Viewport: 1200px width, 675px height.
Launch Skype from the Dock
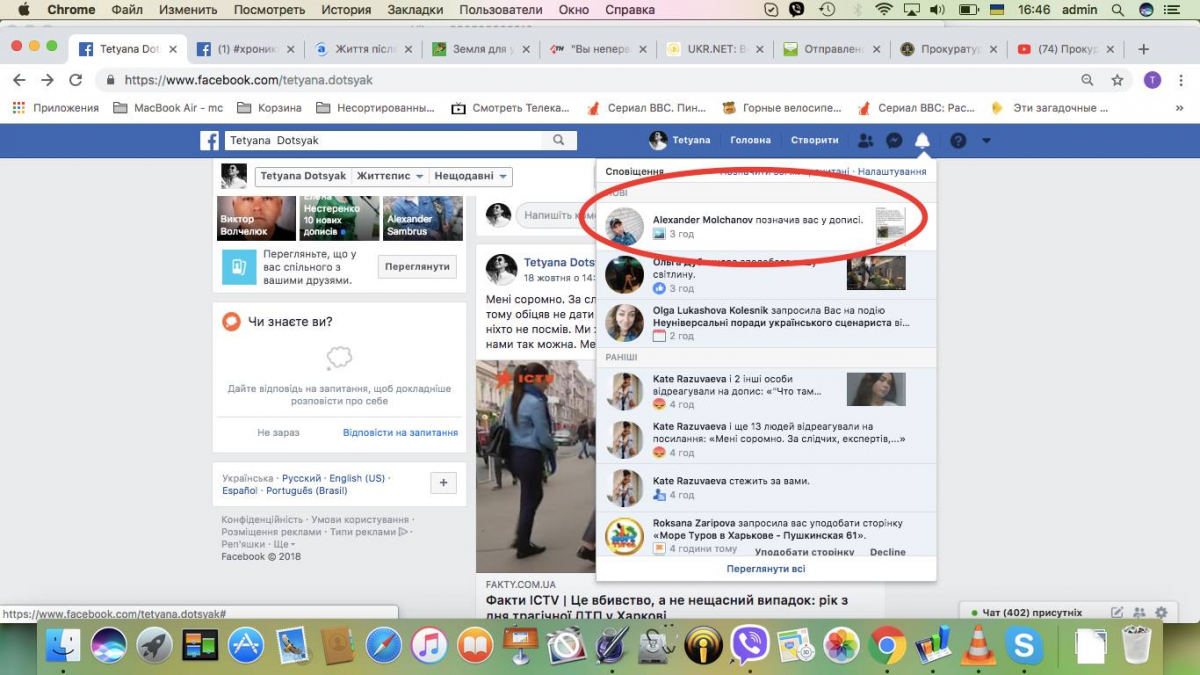(x=1024, y=646)
